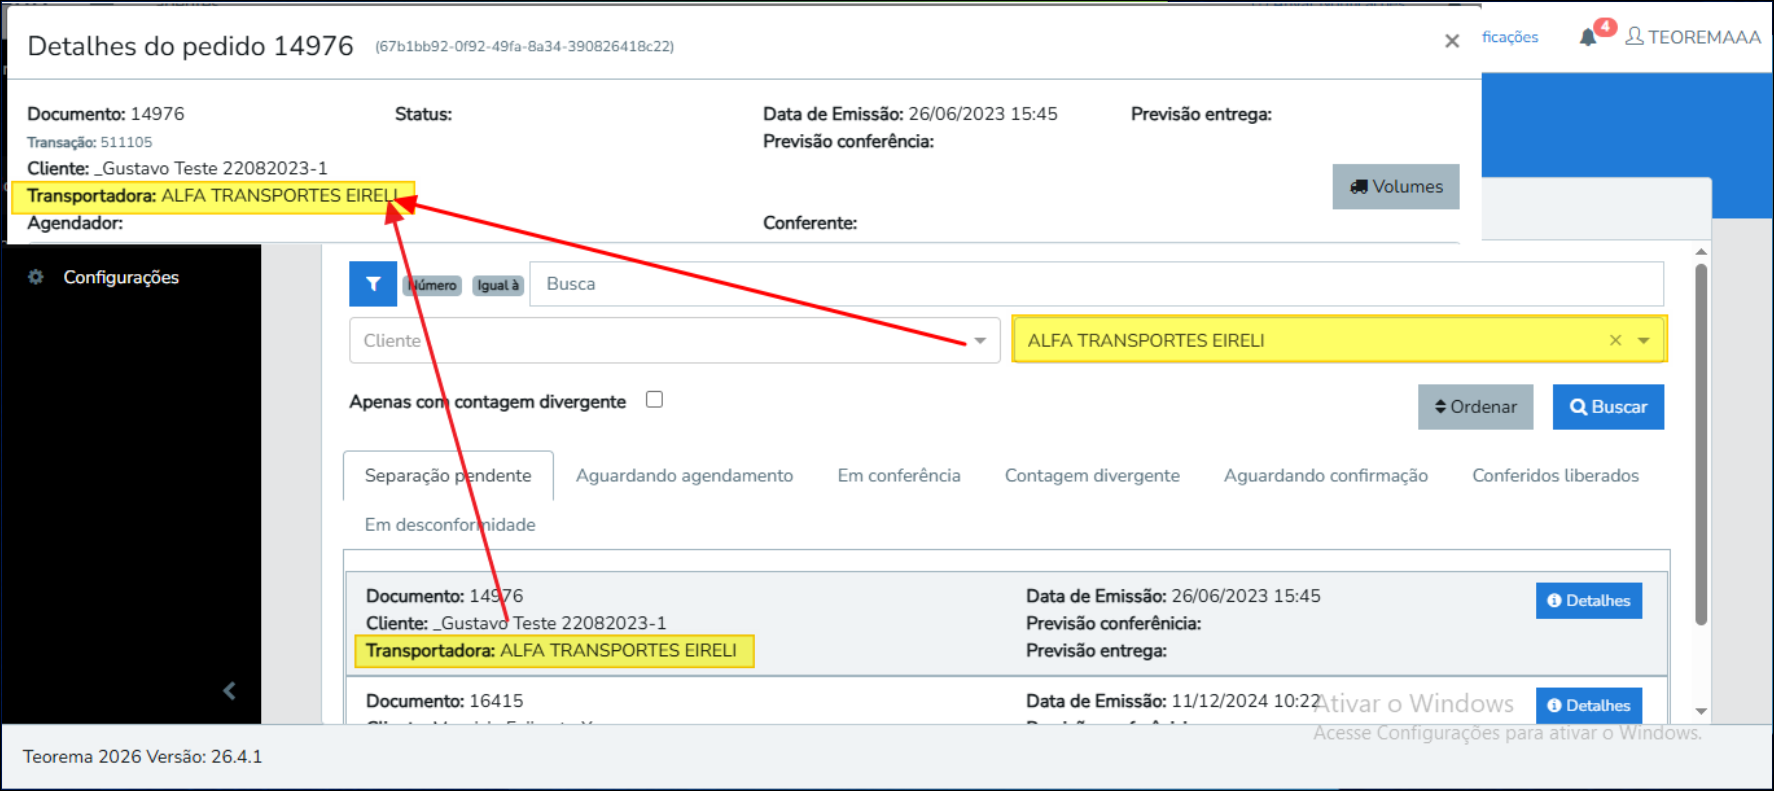Click the blue filter funnel icon

click(x=372, y=284)
